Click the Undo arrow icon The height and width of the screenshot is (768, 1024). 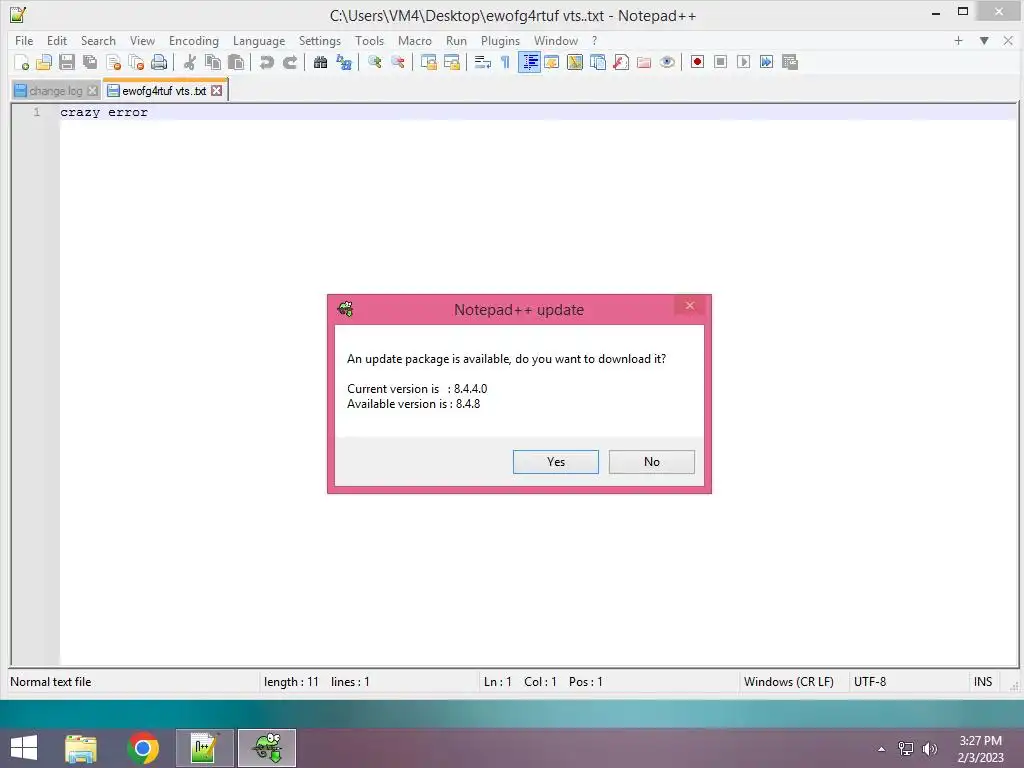266,62
